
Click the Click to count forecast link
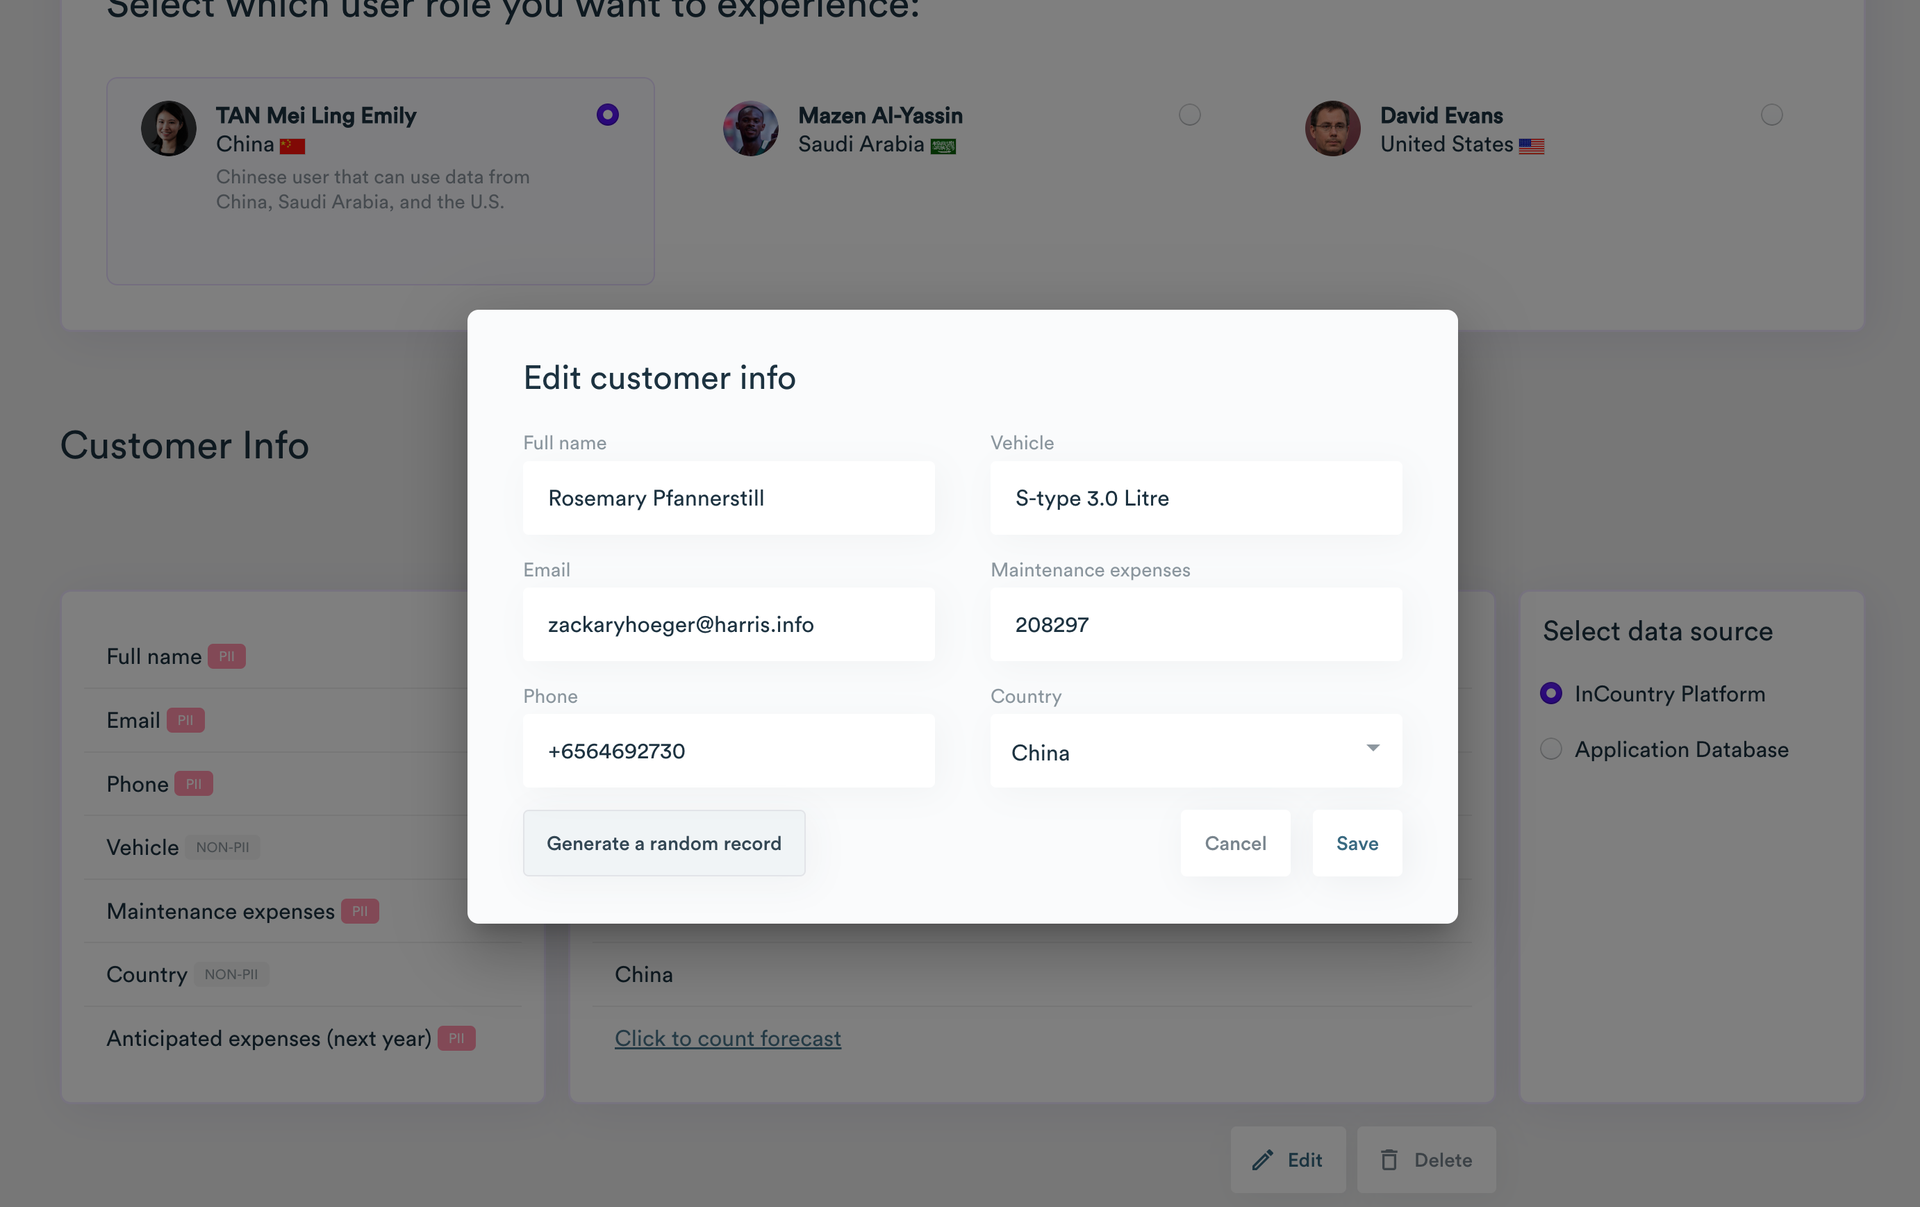[x=728, y=1038]
